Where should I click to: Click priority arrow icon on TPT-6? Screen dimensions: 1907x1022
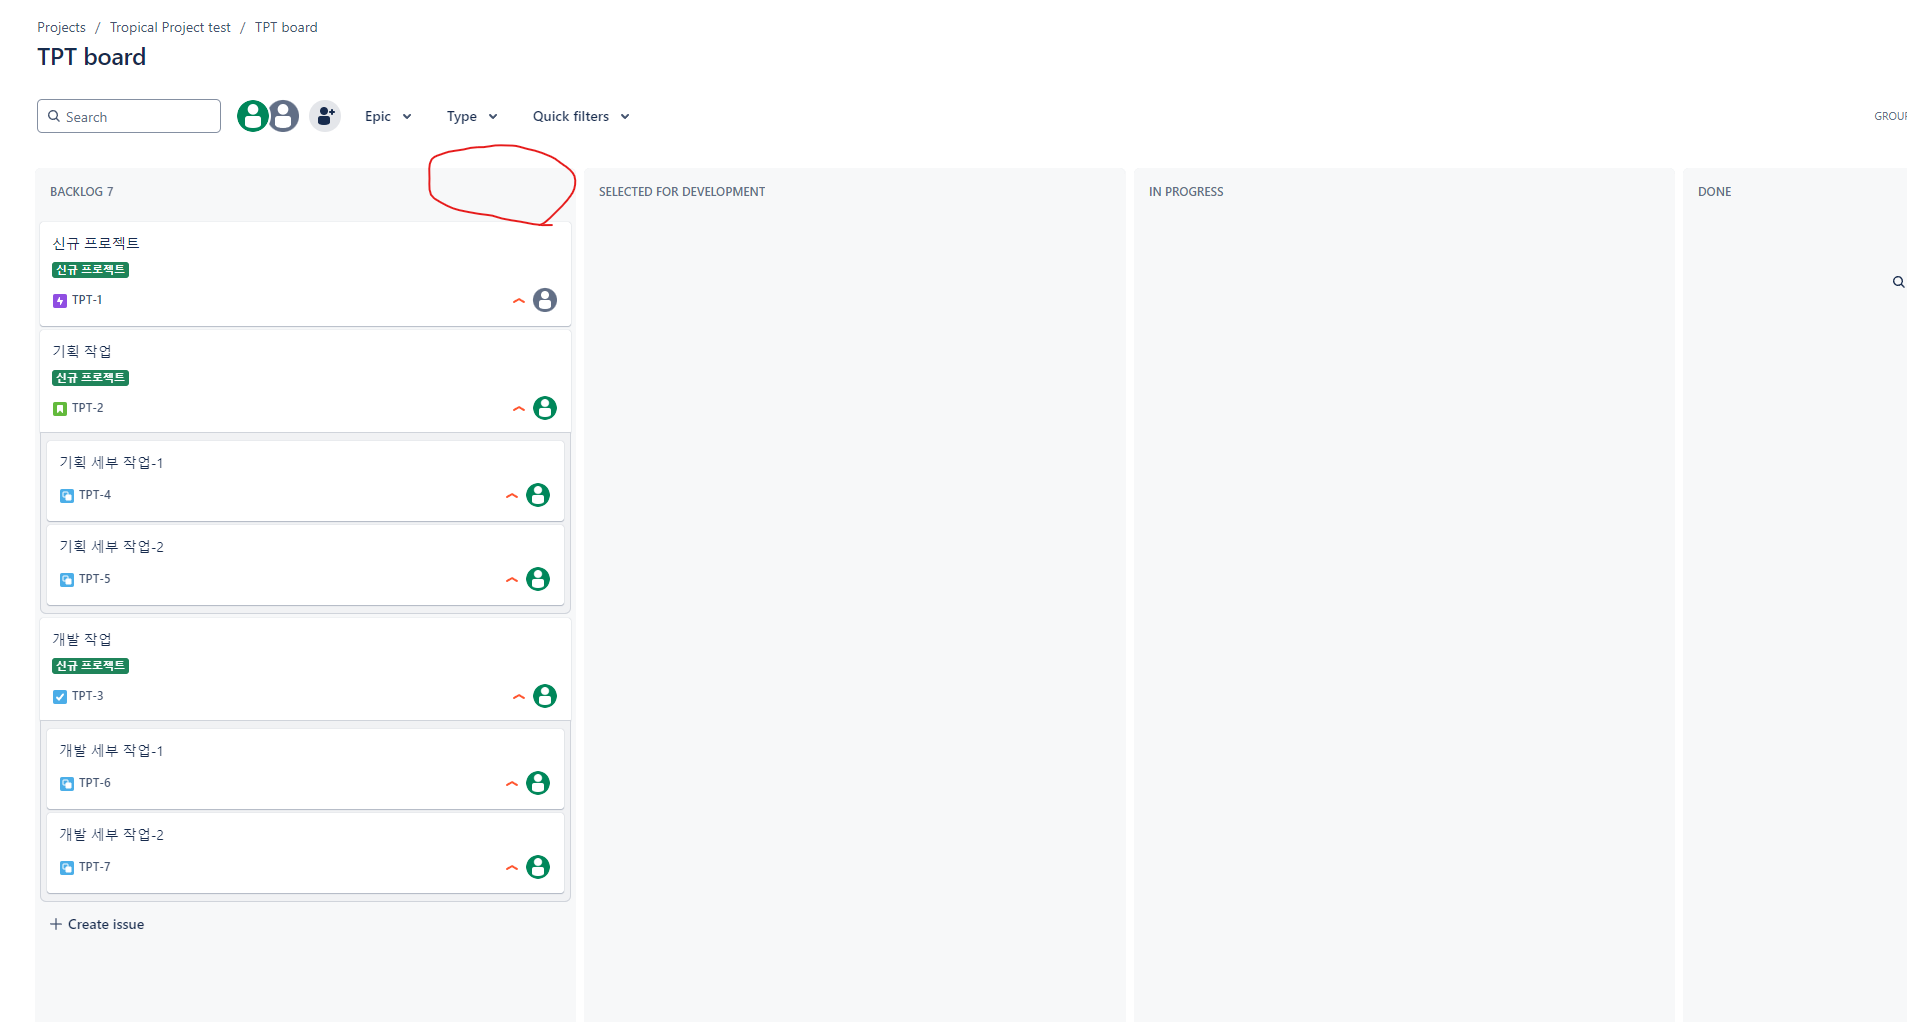click(x=512, y=783)
